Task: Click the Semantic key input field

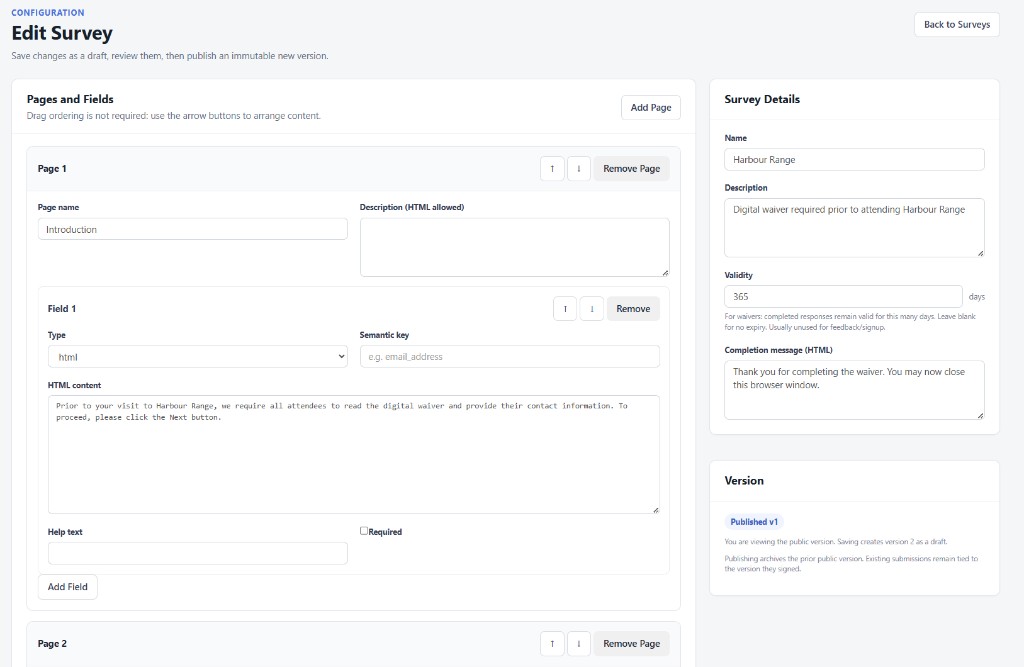Action: pyautogui.click(x=509, y=357)
